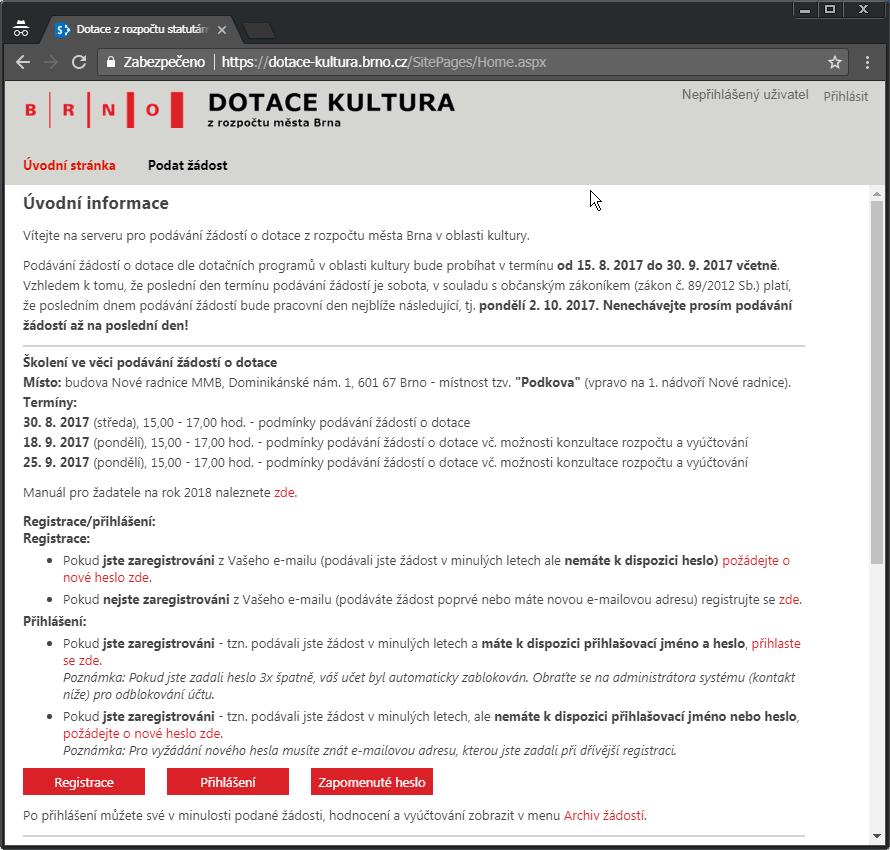Image resolution: width=890 pixels, height=850 pixels.
Task: Click the Zapomenuté heslo button
Action: (x=372, y=782)
